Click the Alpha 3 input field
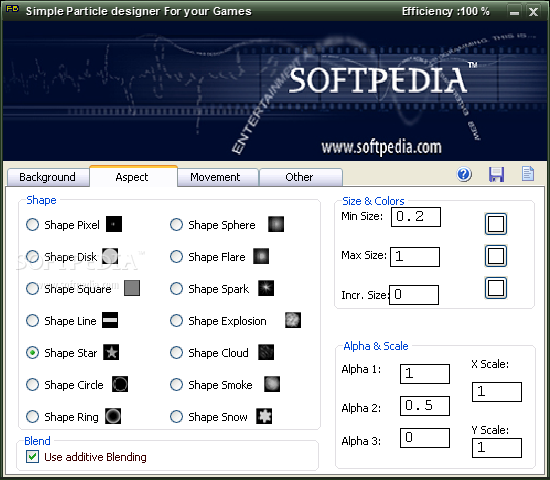Viewport: 550px width, 480px height. pyautogui.click(x=425, y=438)
